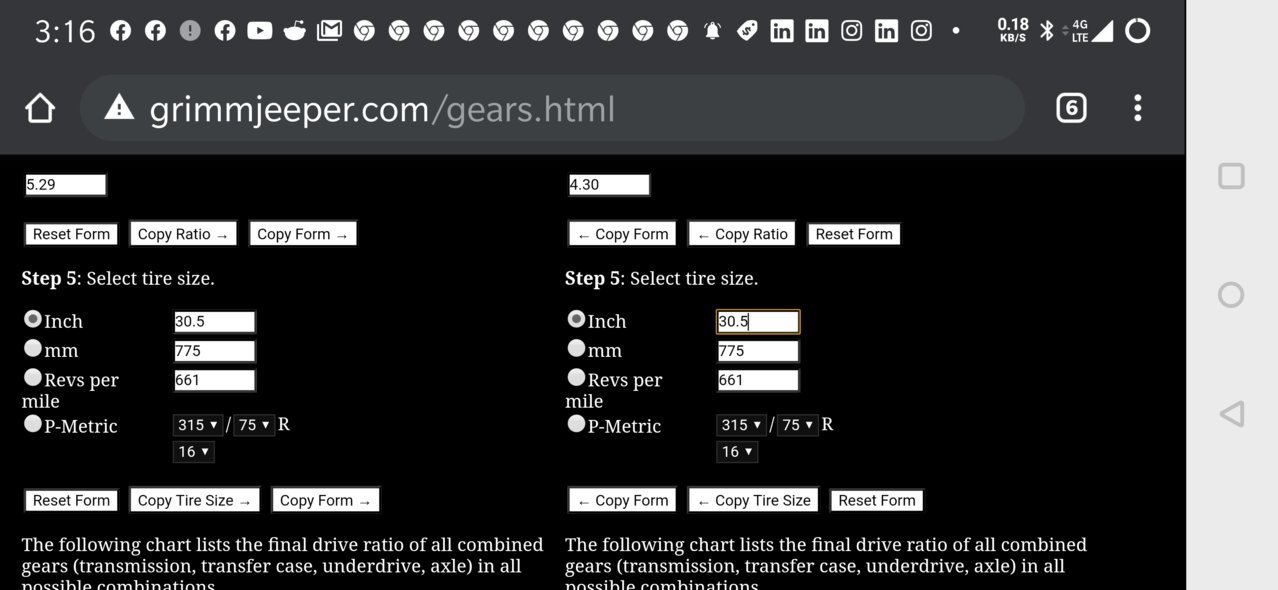Click ← Copy Tire Size button
Viewport: 1278px width, 590px height.
point(753,500)
